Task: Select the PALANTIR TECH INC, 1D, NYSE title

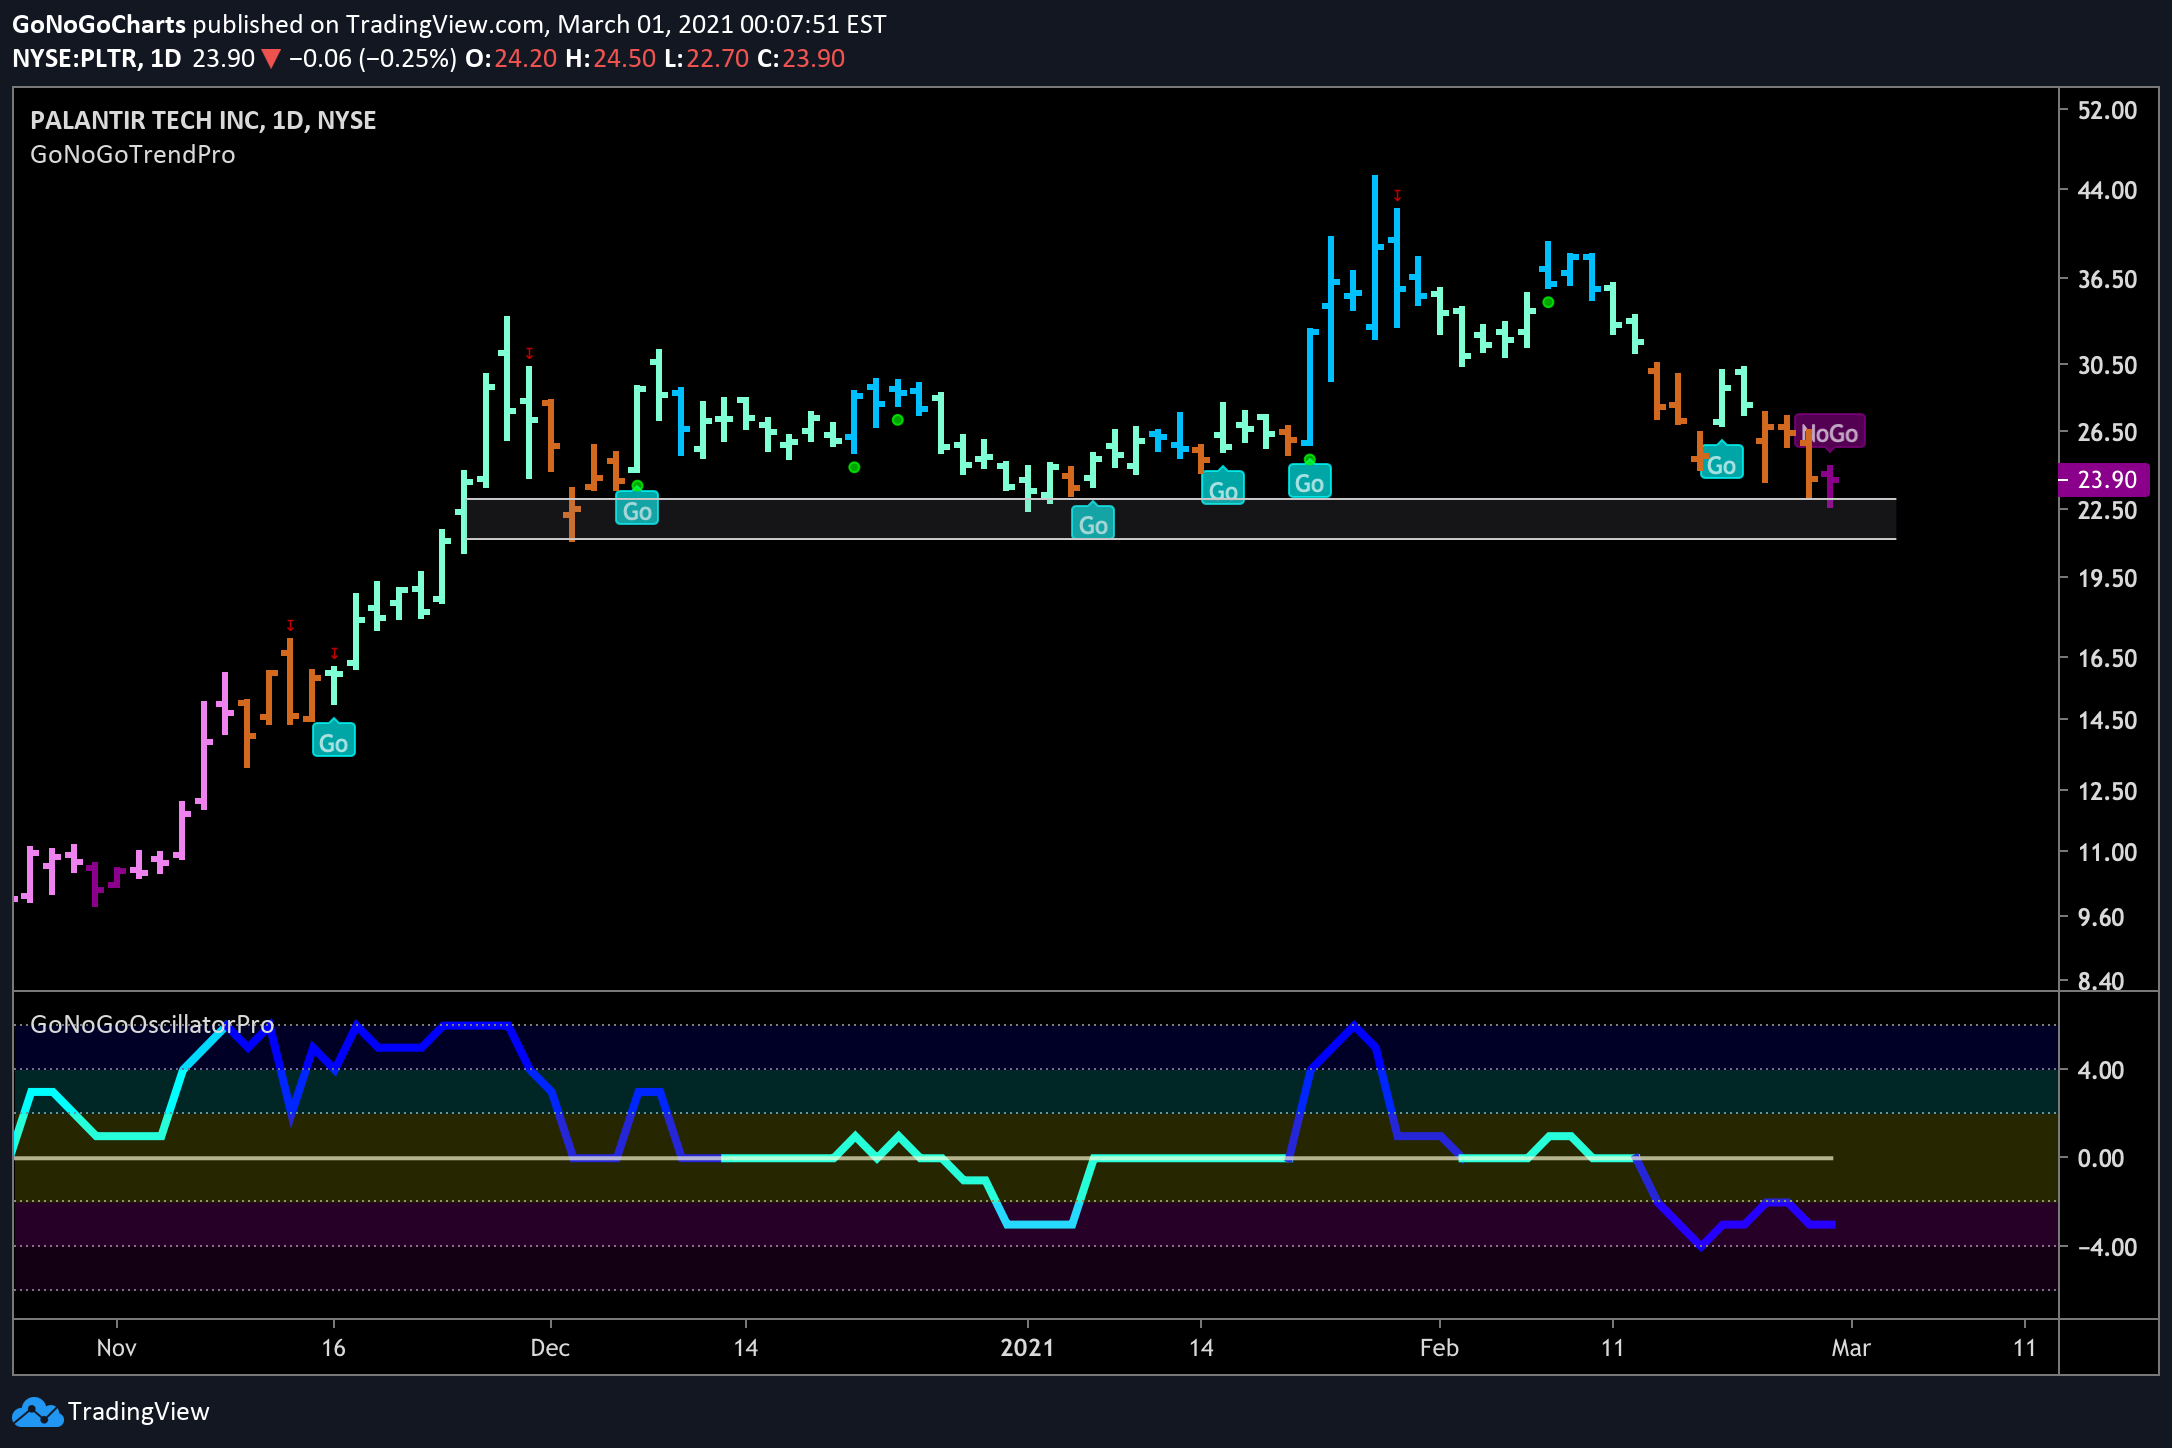Action: 203,120
